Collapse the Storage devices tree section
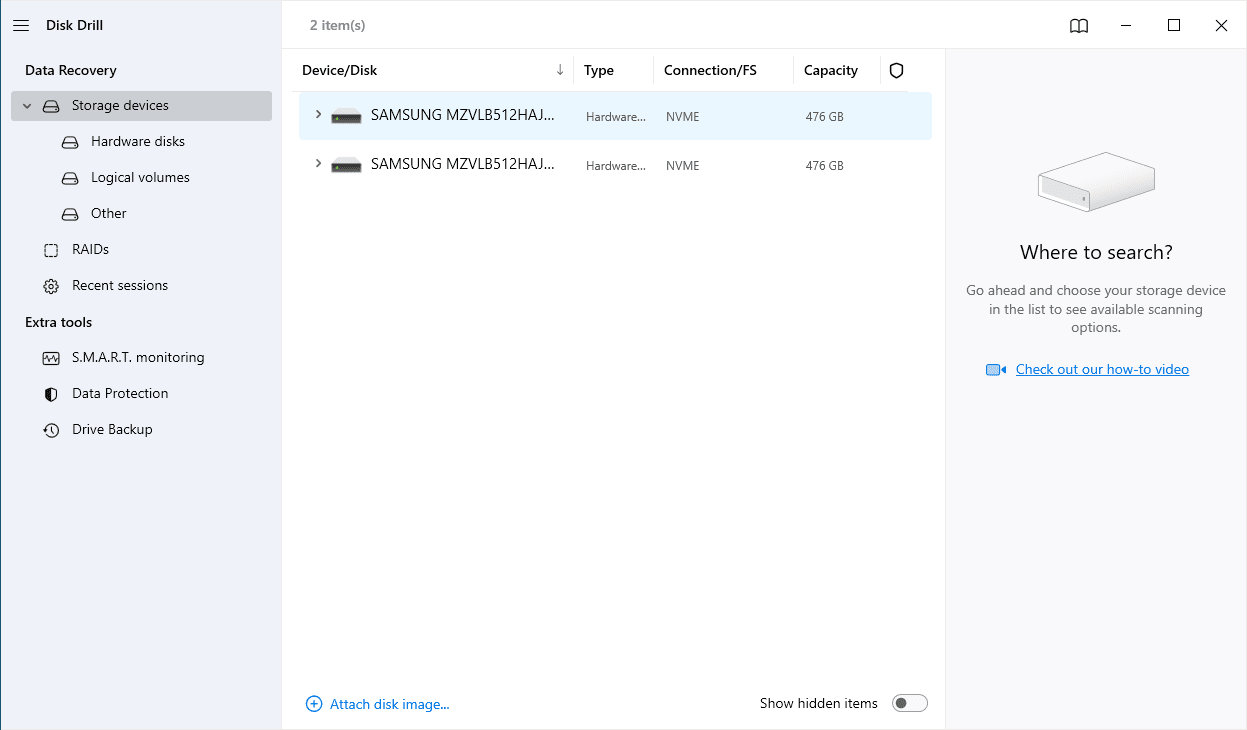1247x730 pixels. 27,106
